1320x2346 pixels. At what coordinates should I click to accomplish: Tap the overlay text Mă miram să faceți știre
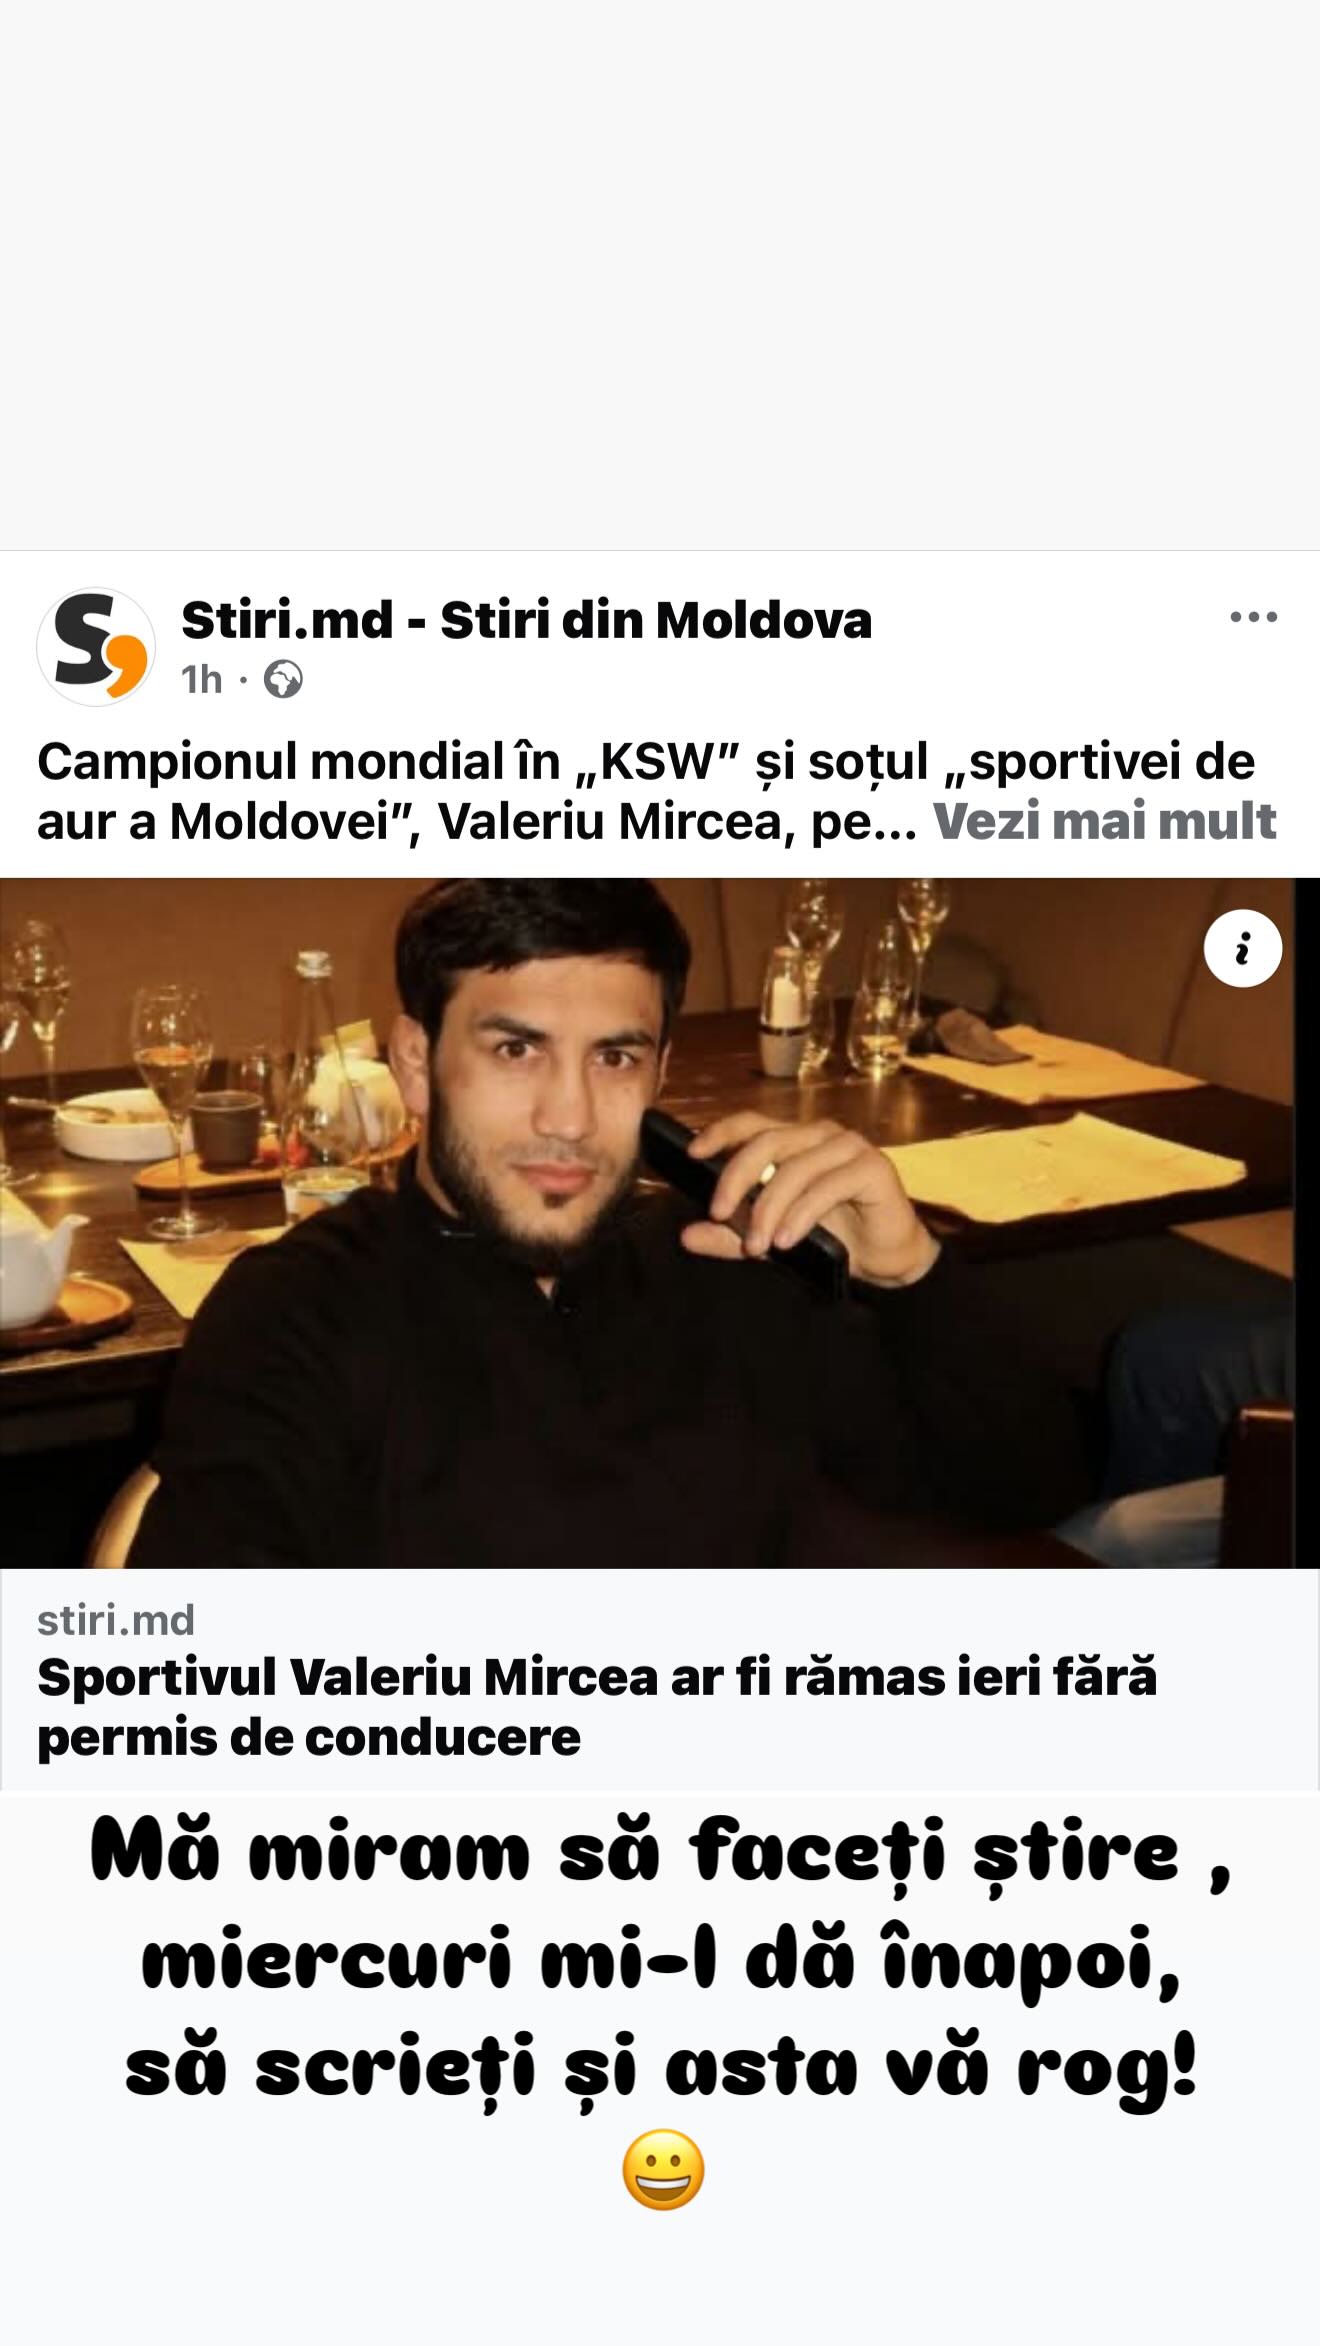[660, 1856]
